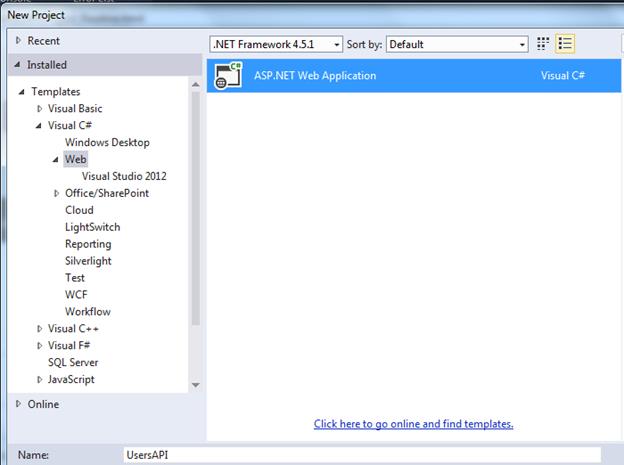The height and width of the screenshot is (465, 624).
Task: Select the Silverlight template category
Action: 88,261
